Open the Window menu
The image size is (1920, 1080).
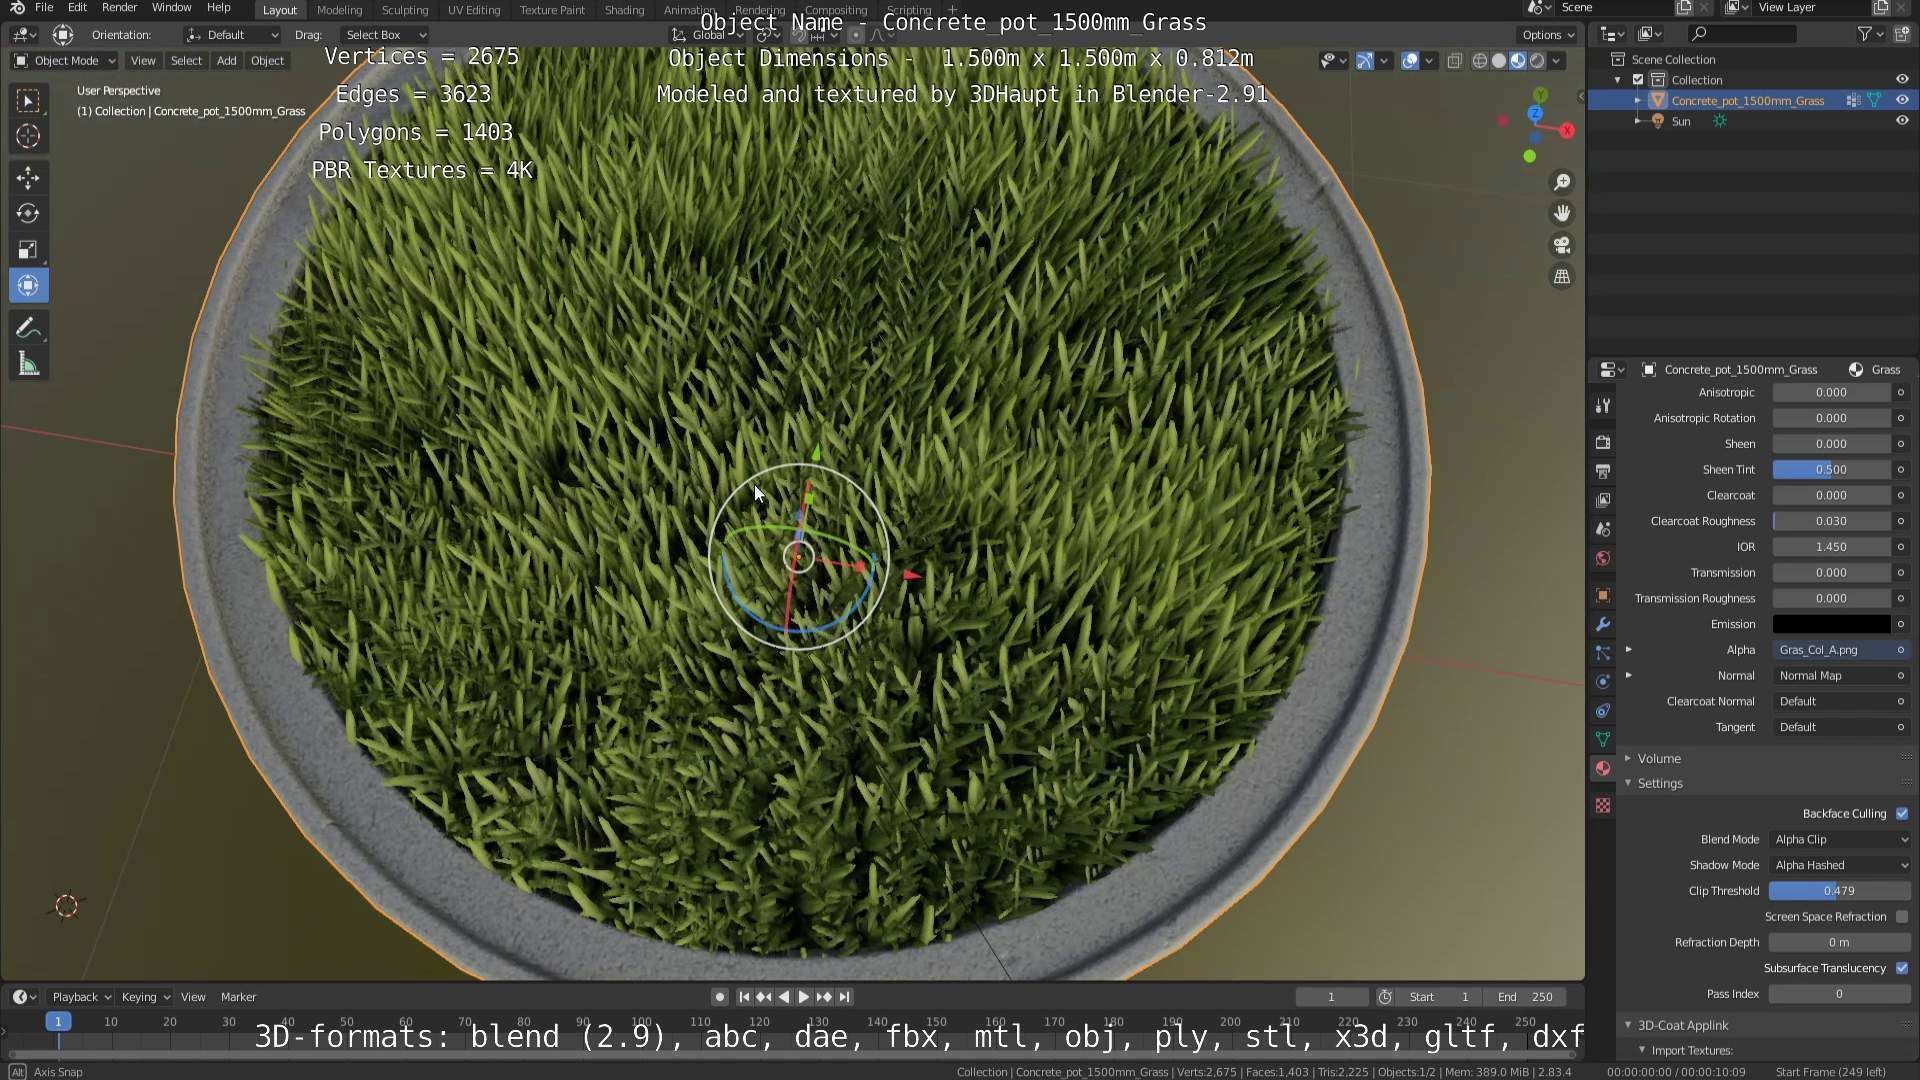[171, 8]
